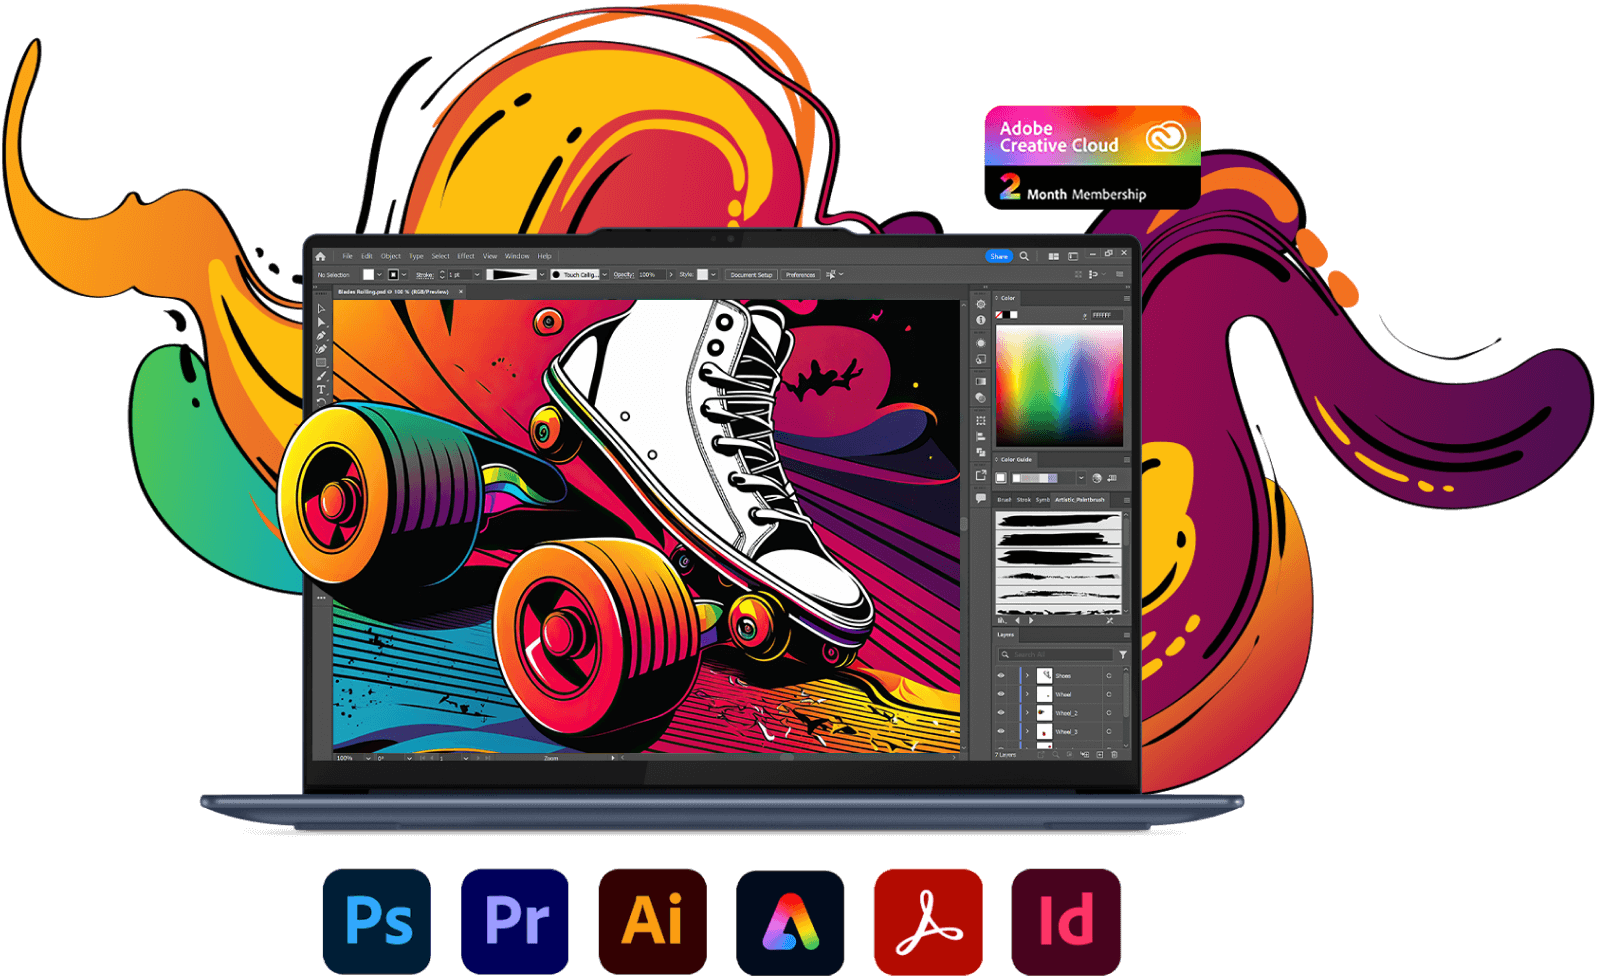Click the FFFFFF hex color field
Image resolution: width=1600 pixels, height=980 pixels.
click(x=1107, y=315)
